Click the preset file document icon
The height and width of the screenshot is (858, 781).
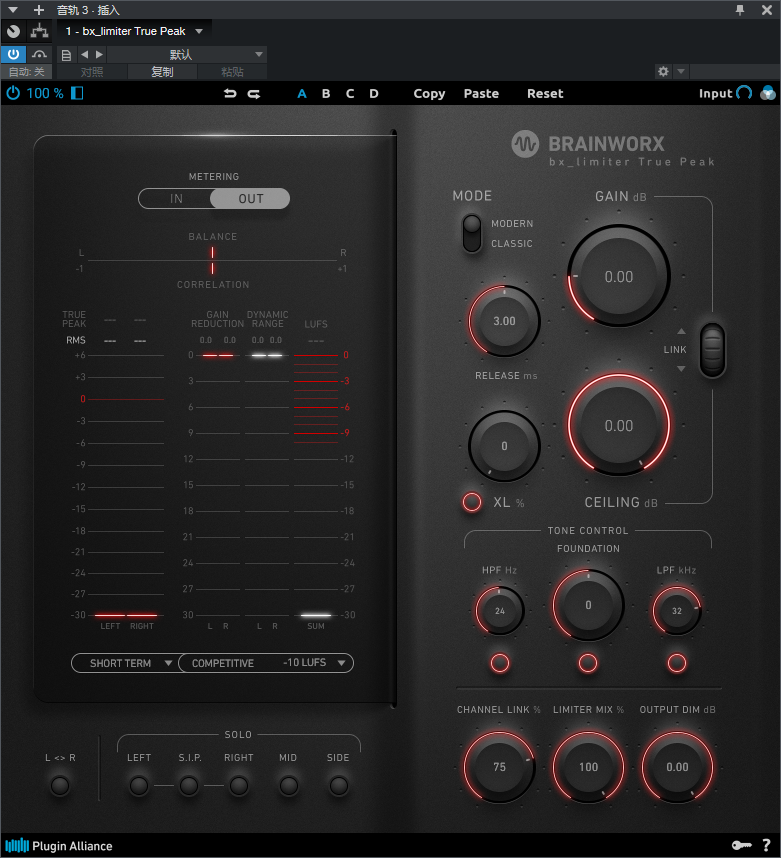coord(66,55)
